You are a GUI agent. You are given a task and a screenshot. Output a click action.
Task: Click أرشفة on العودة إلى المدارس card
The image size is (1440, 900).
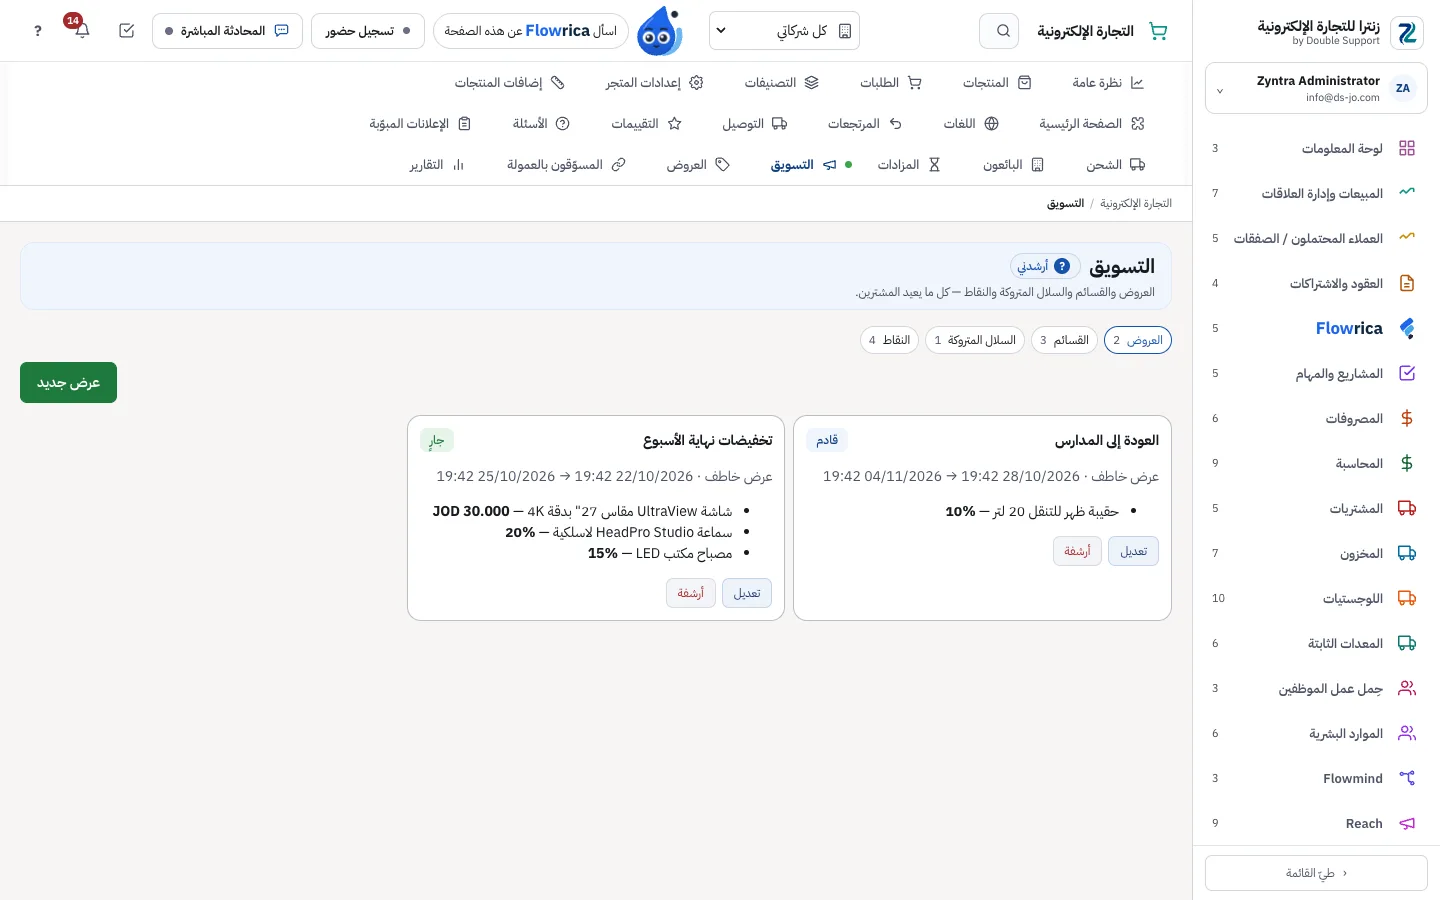click(1077, 551)
